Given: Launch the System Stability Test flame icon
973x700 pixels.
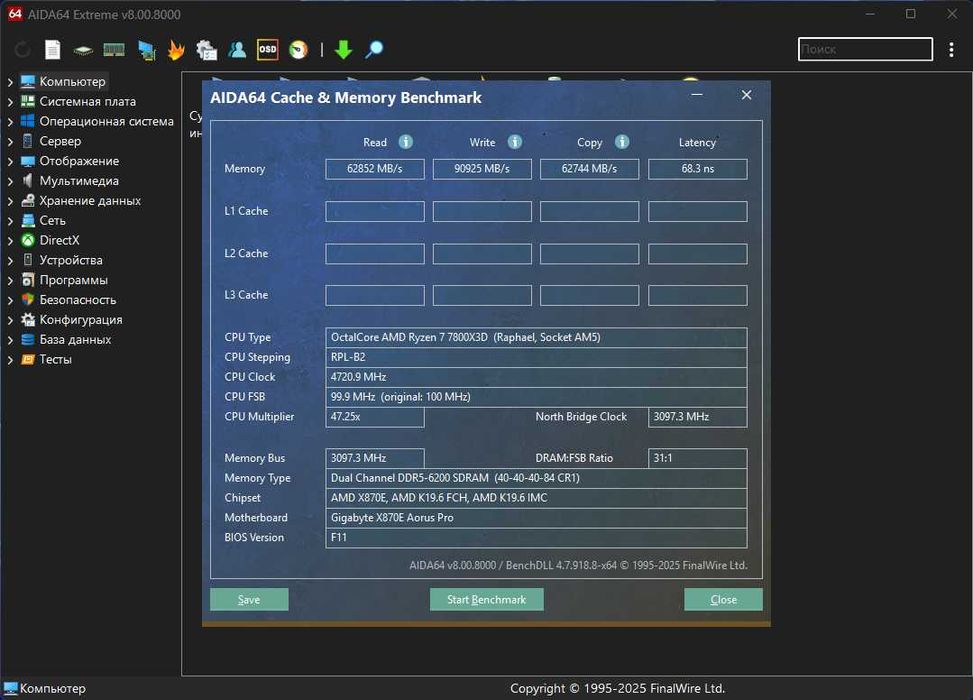Looking at the screenshot, I should [176, 50].
